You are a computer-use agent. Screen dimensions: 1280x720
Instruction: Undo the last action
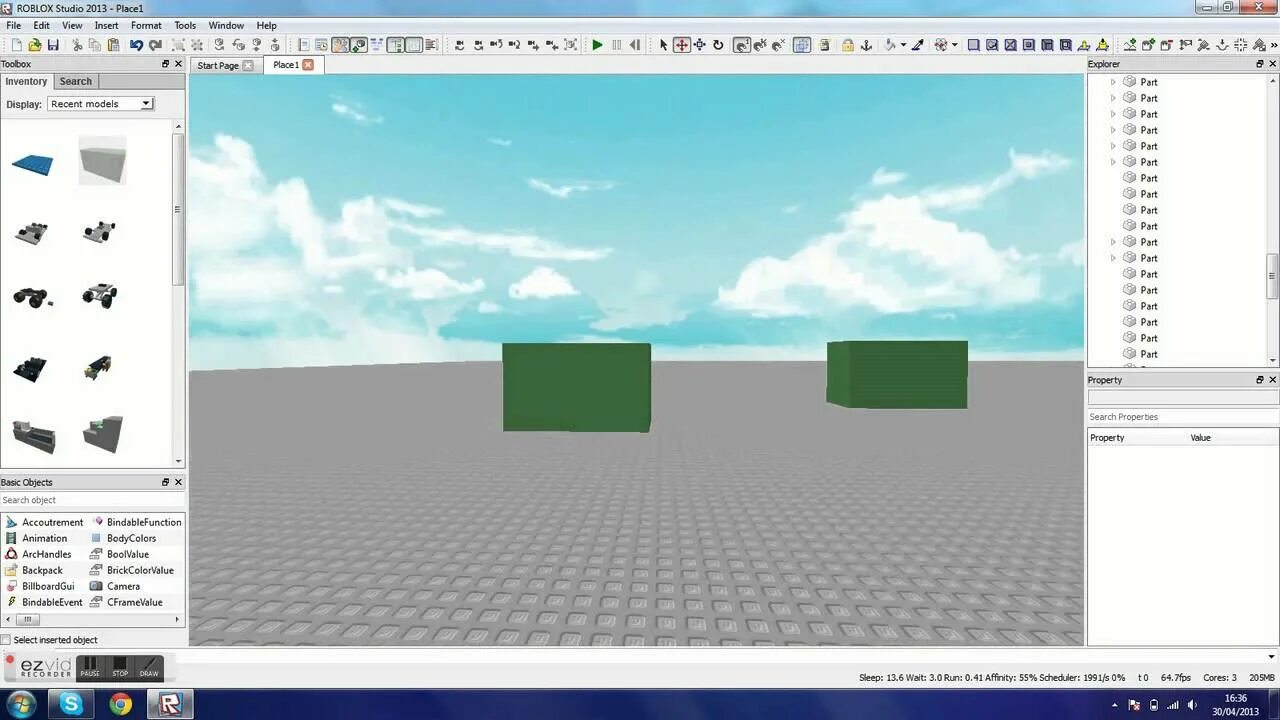[136, 45]
